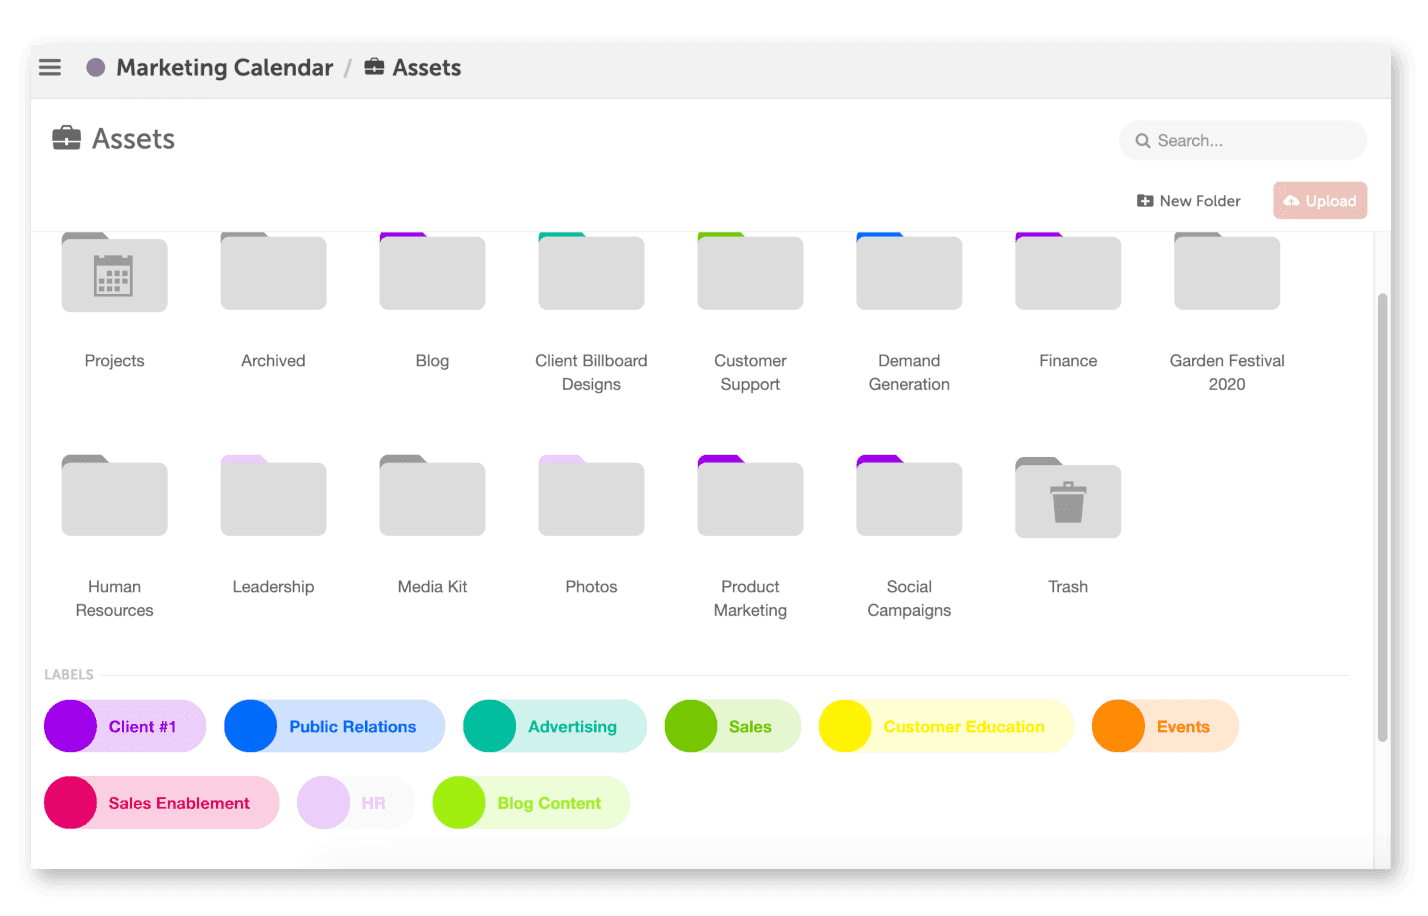
Task: Select the Public Relations label
Action: pyautogui.click(x=334, y=726)
